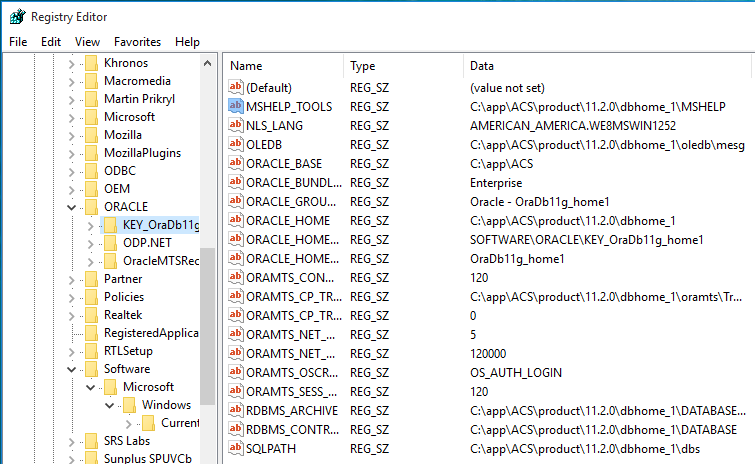755x464 pixels.
Task: Select the RTLSetup folder icon
Action: click(x=91, y=351)
